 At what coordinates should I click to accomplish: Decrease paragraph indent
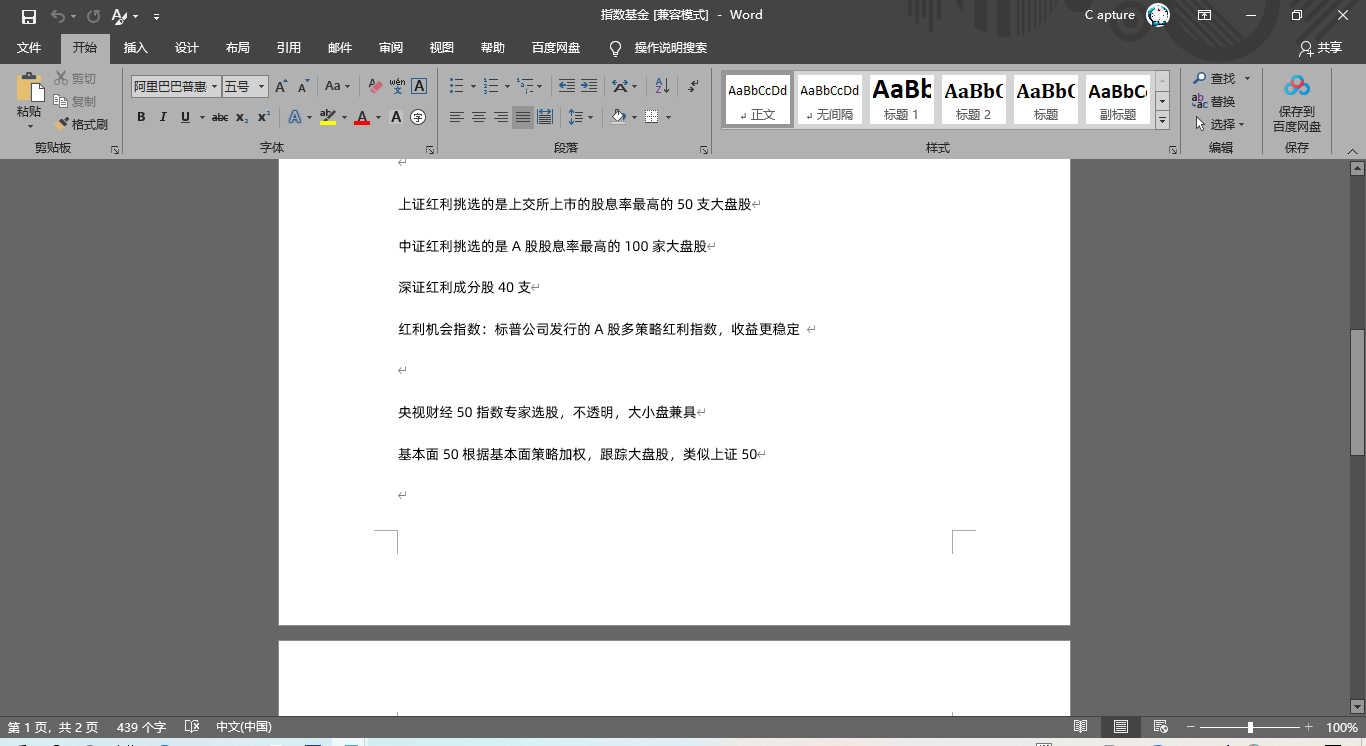pyautogui.click(x=567, y=87)
